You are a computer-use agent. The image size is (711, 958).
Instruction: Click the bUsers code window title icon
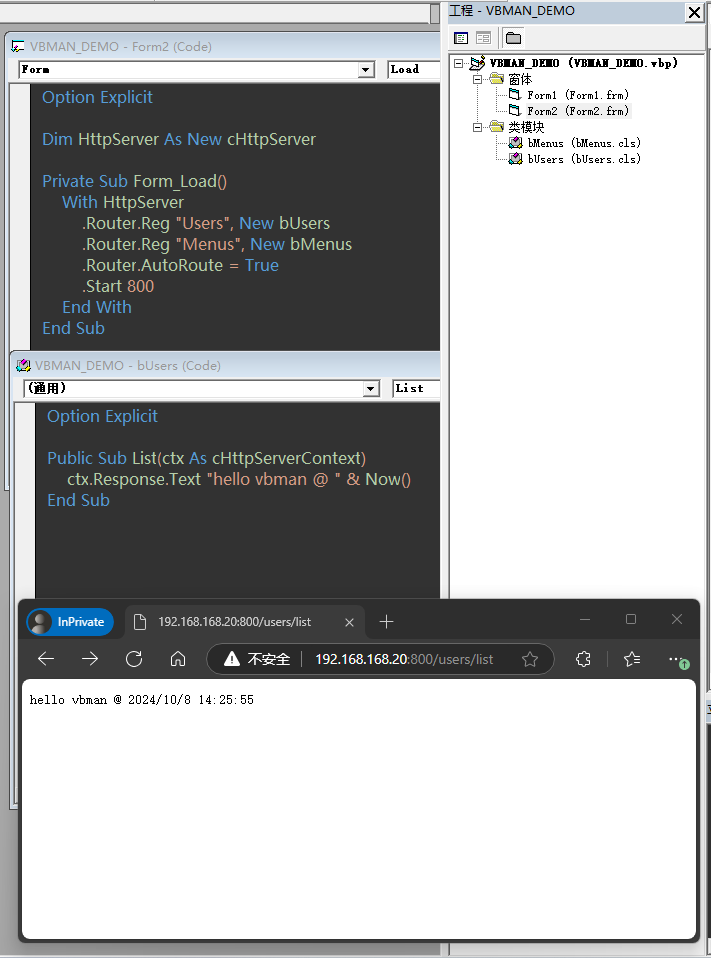23,365
